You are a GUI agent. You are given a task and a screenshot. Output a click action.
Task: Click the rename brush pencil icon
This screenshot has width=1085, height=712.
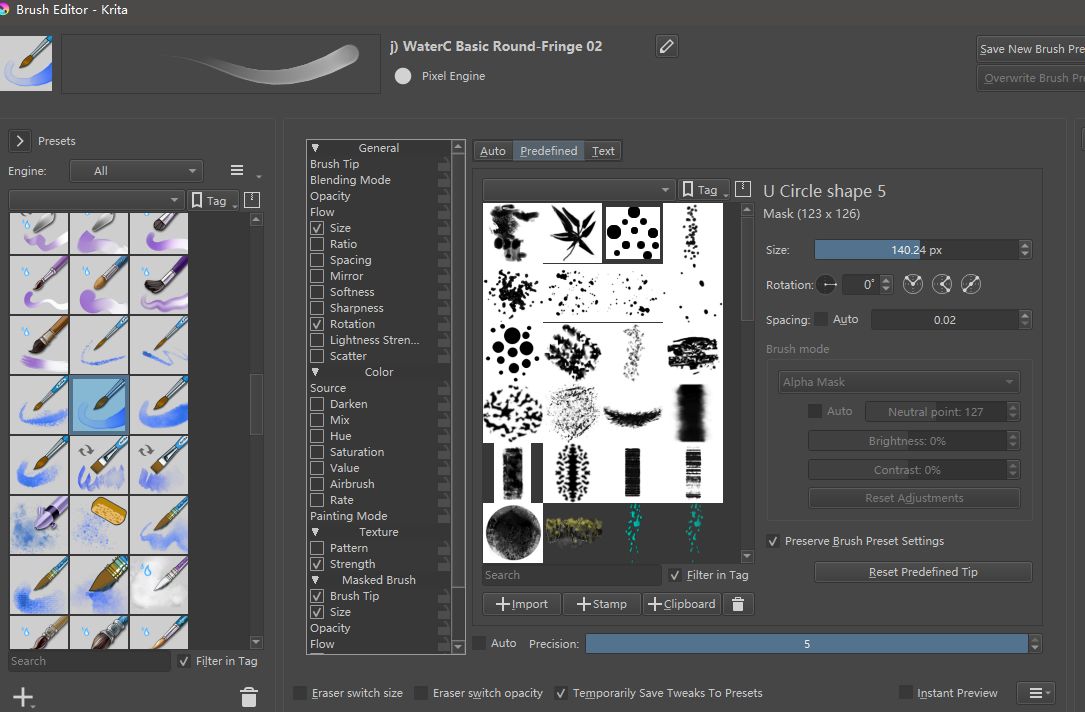[667, 46]
